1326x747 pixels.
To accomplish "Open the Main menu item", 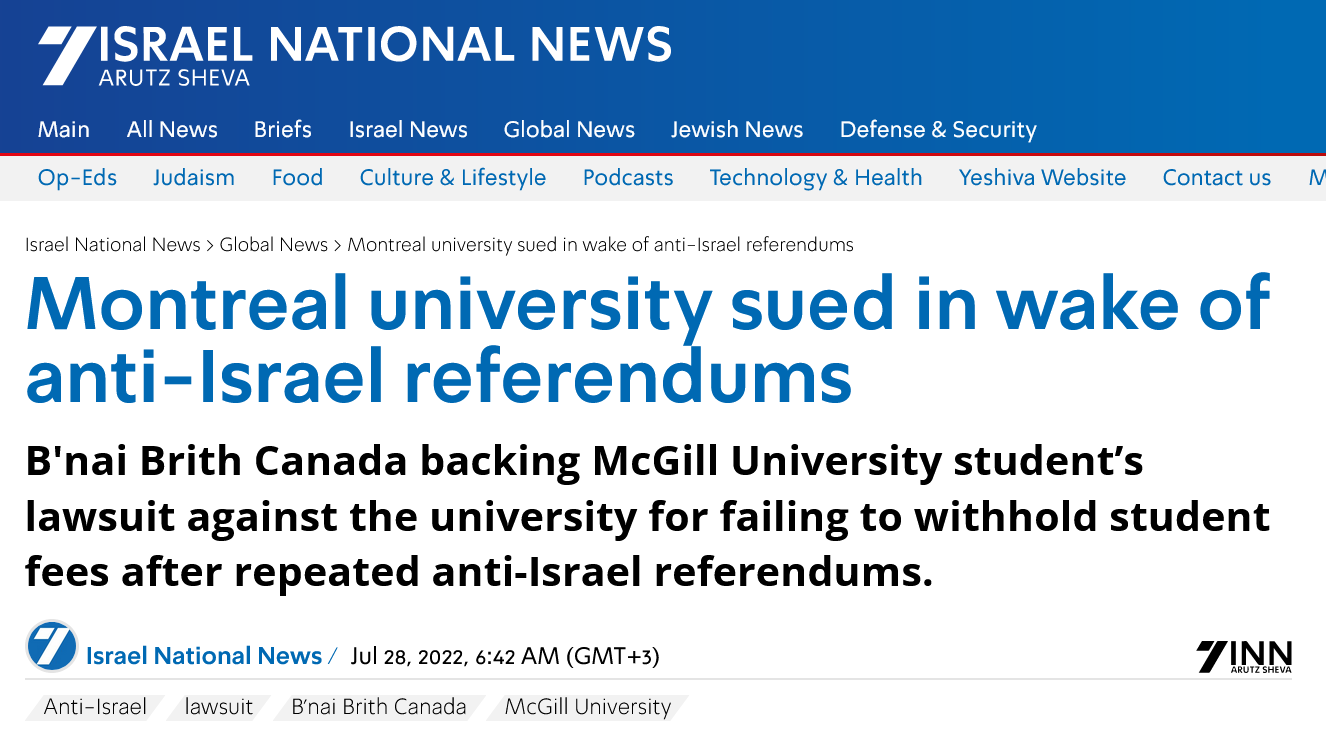I will pos(64,130).
